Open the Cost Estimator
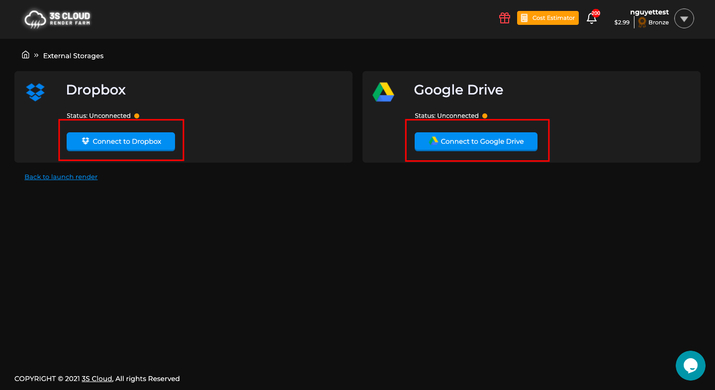Screen dimensions: 715x390 (548, 18)
